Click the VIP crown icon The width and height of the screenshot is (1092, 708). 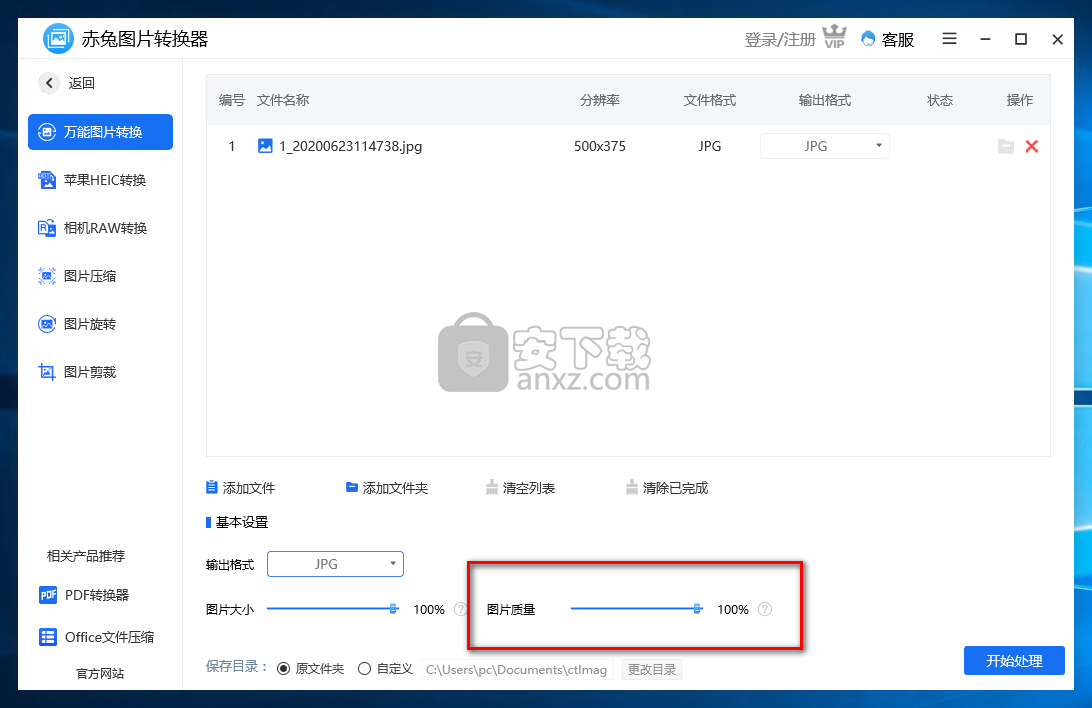coord(834,37)
